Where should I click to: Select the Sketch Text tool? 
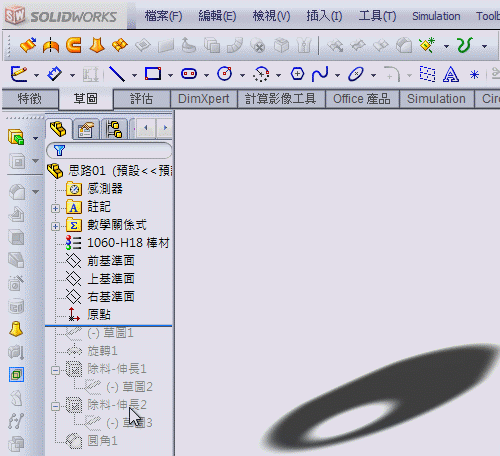pyautogui.click(x=451, y=74)
